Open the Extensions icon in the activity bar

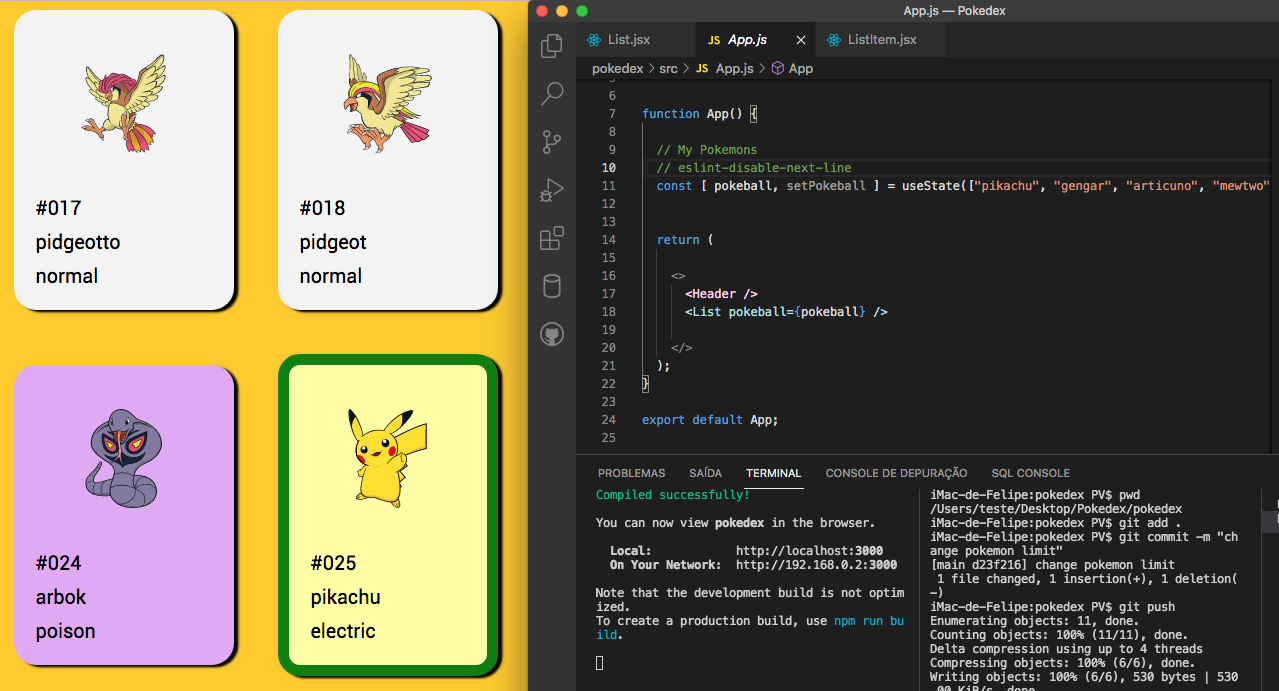[x=551, y=238]
